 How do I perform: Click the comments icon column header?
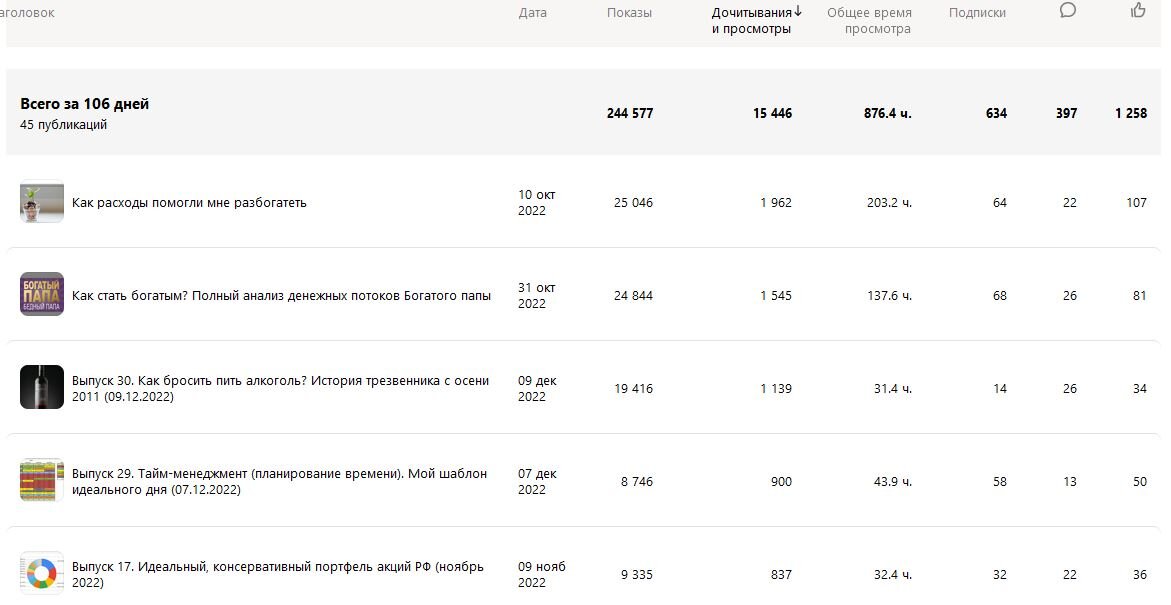(x=1068, y=11)
